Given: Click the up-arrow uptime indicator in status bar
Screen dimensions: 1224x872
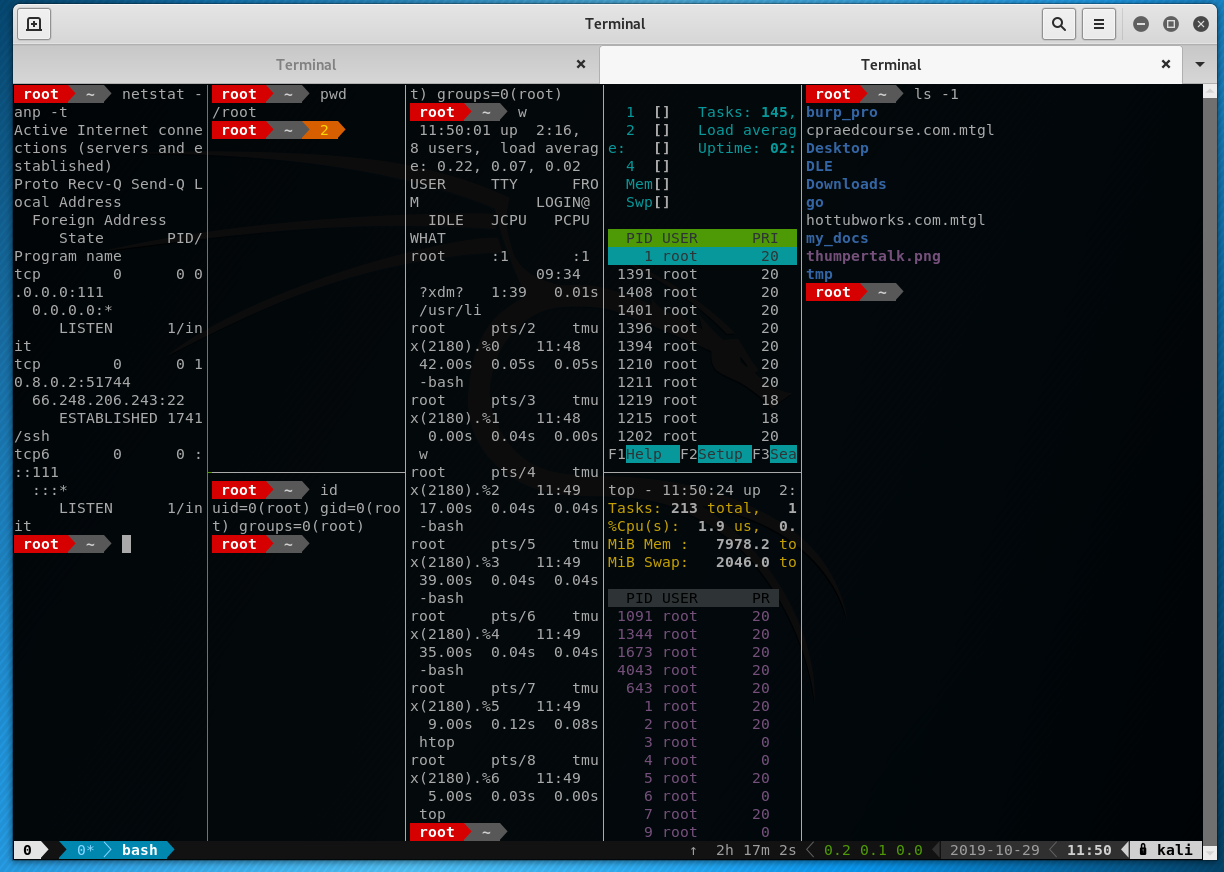Looking at the screenshot, I should pos(693,850).
